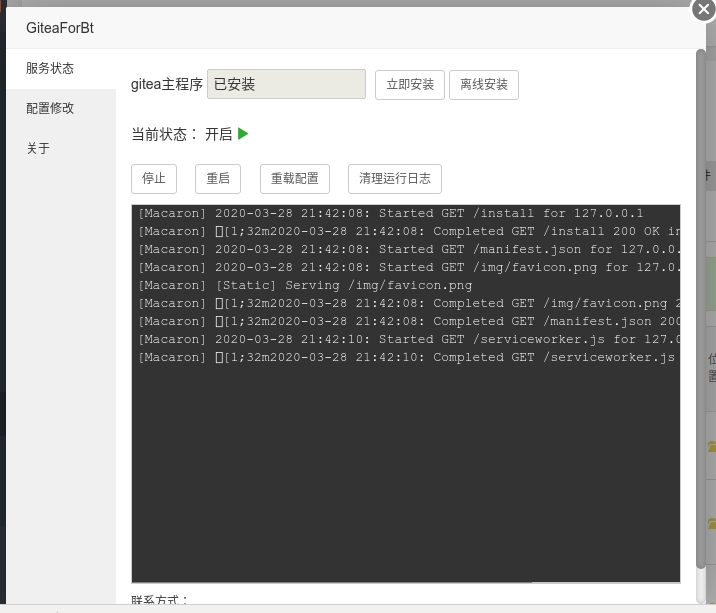Screen dimensions: 716x613
Task: Click the dialog's vertical scrollbar
Action: 701,308
